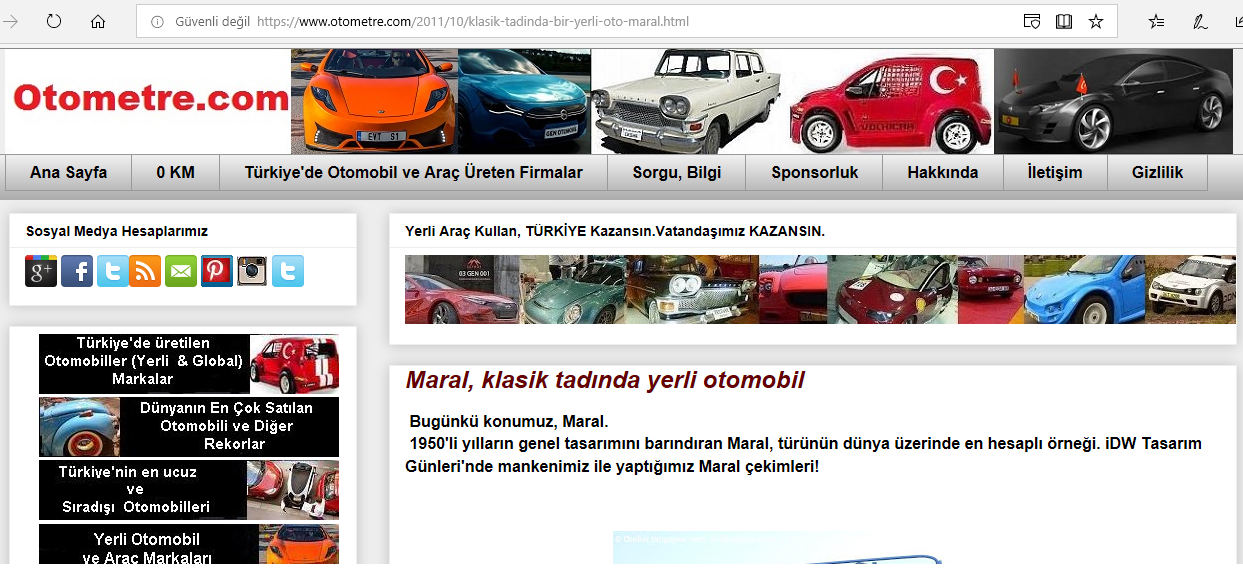This screenshot has width=1243, height=578.
Task: Click the teal classic car thumbnail in strip
Action: (573, 290)
